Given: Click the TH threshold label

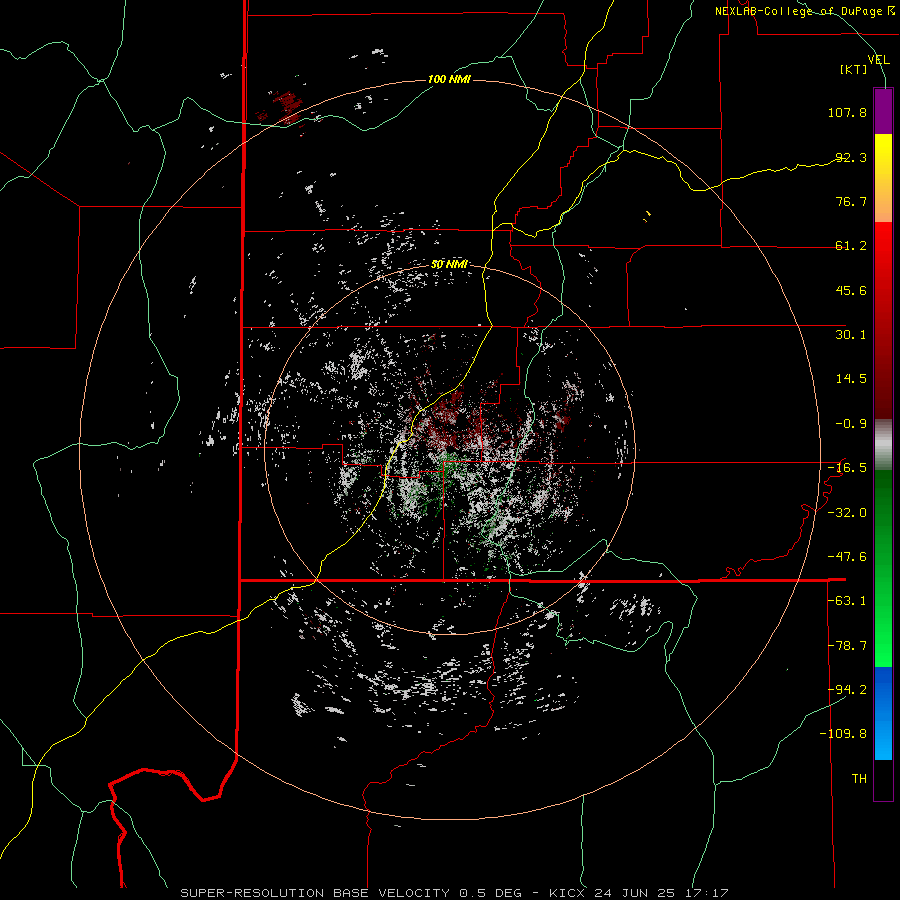Looking at the screenshot, I should point(859,779).
